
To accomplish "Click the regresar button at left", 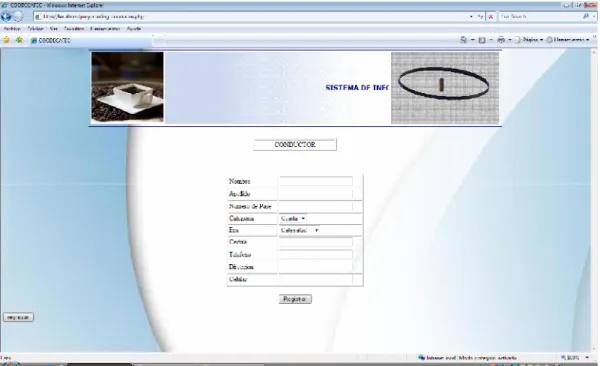I will [18, 317].
